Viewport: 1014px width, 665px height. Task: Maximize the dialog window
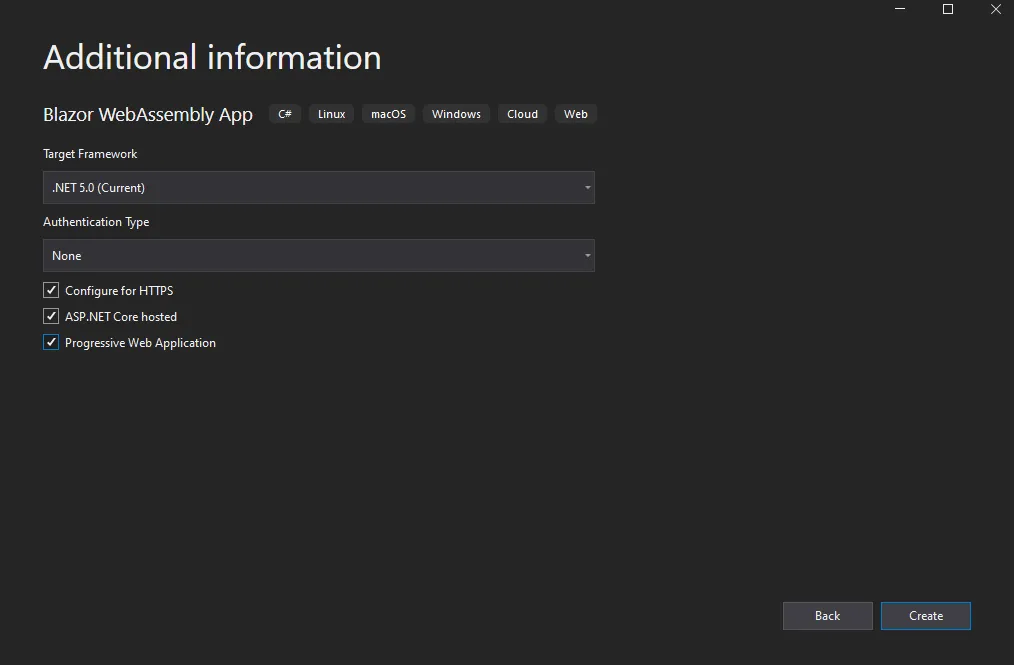pos(948,9)
